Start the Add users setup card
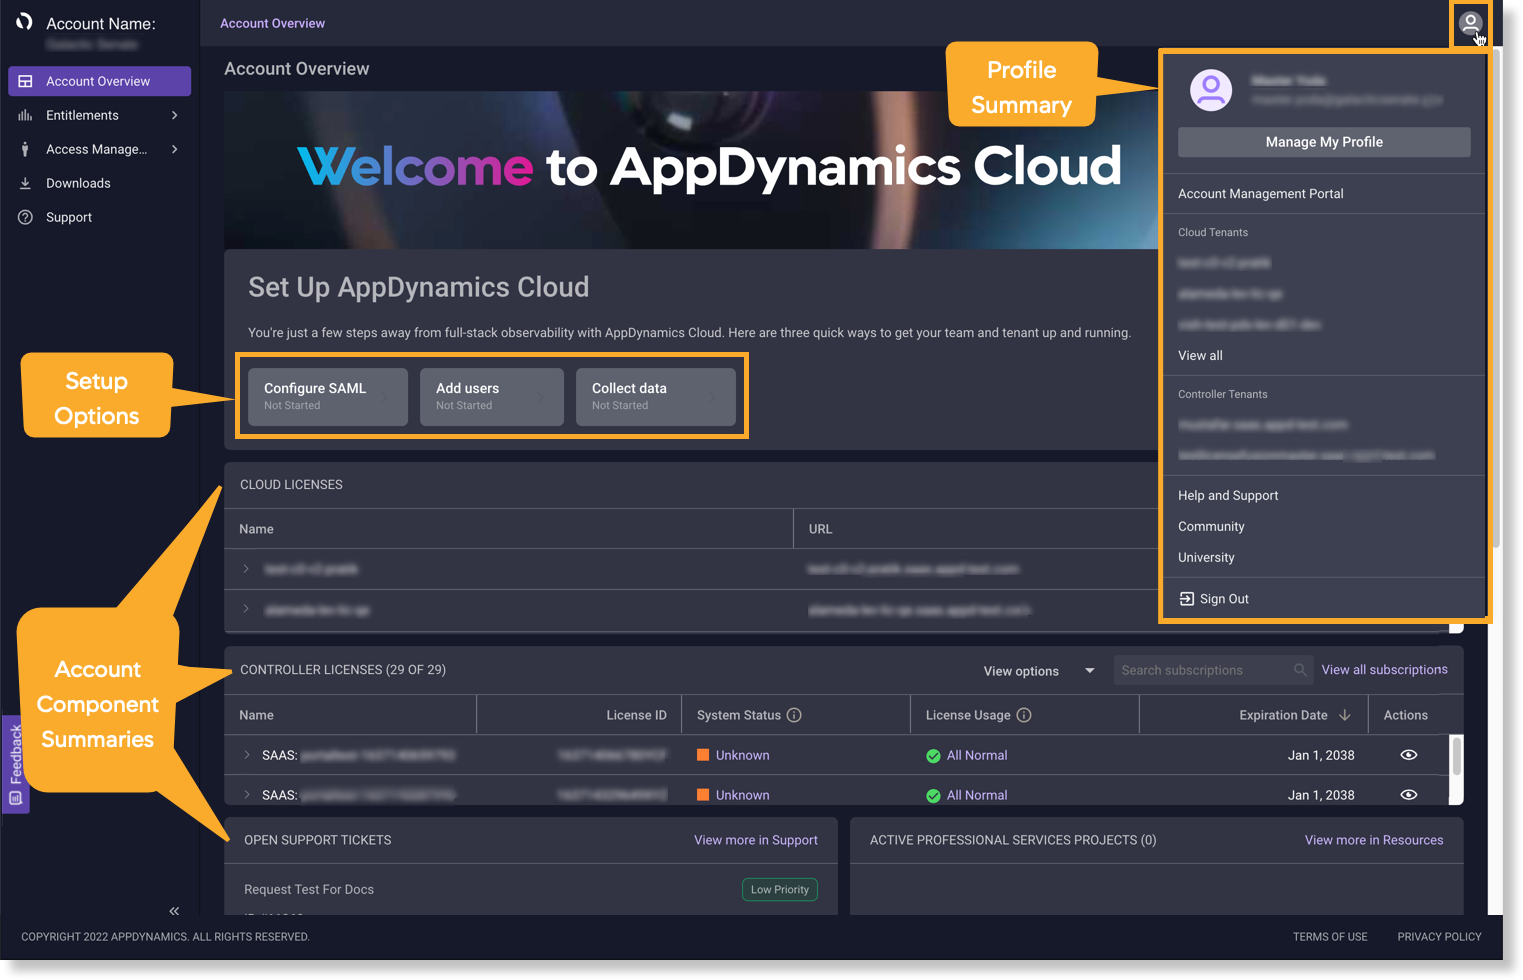This screenshot has width=1523, height=980. click(492, 397)
